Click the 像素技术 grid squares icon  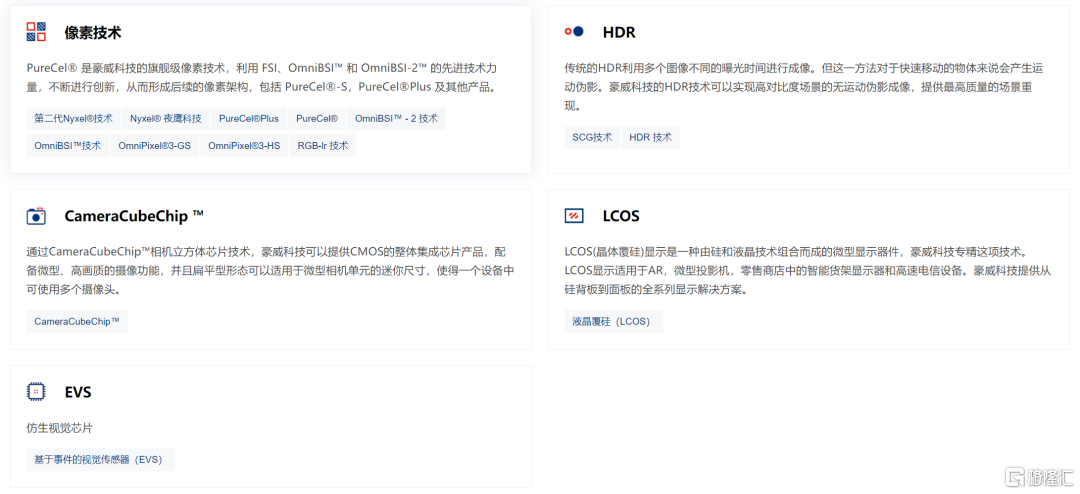[x=37, y=32]
